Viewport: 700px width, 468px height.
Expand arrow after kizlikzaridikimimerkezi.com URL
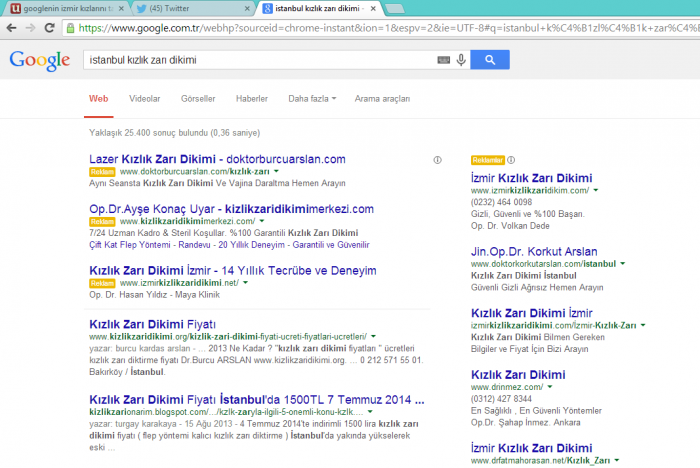(262, 221)
